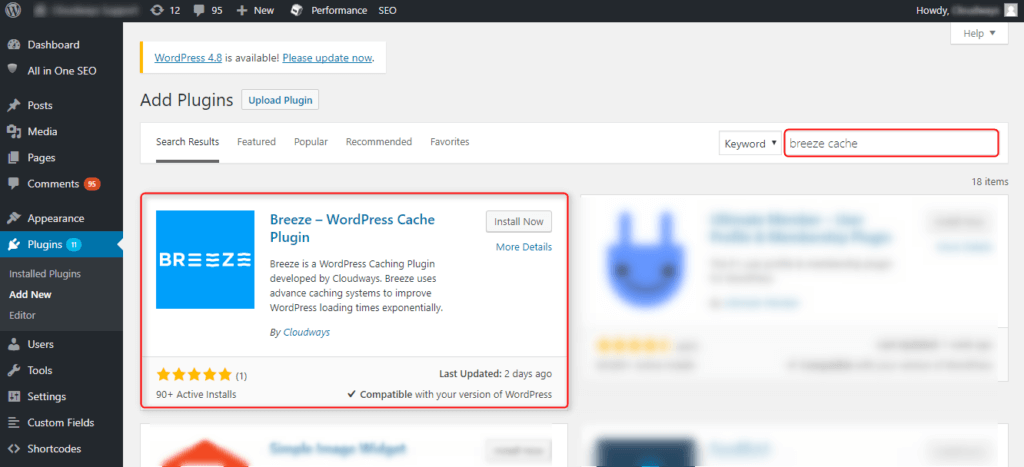This screenshot has height=467, width=1024.
Task: Open Users sidebar icon
Action: click(13, 344)
